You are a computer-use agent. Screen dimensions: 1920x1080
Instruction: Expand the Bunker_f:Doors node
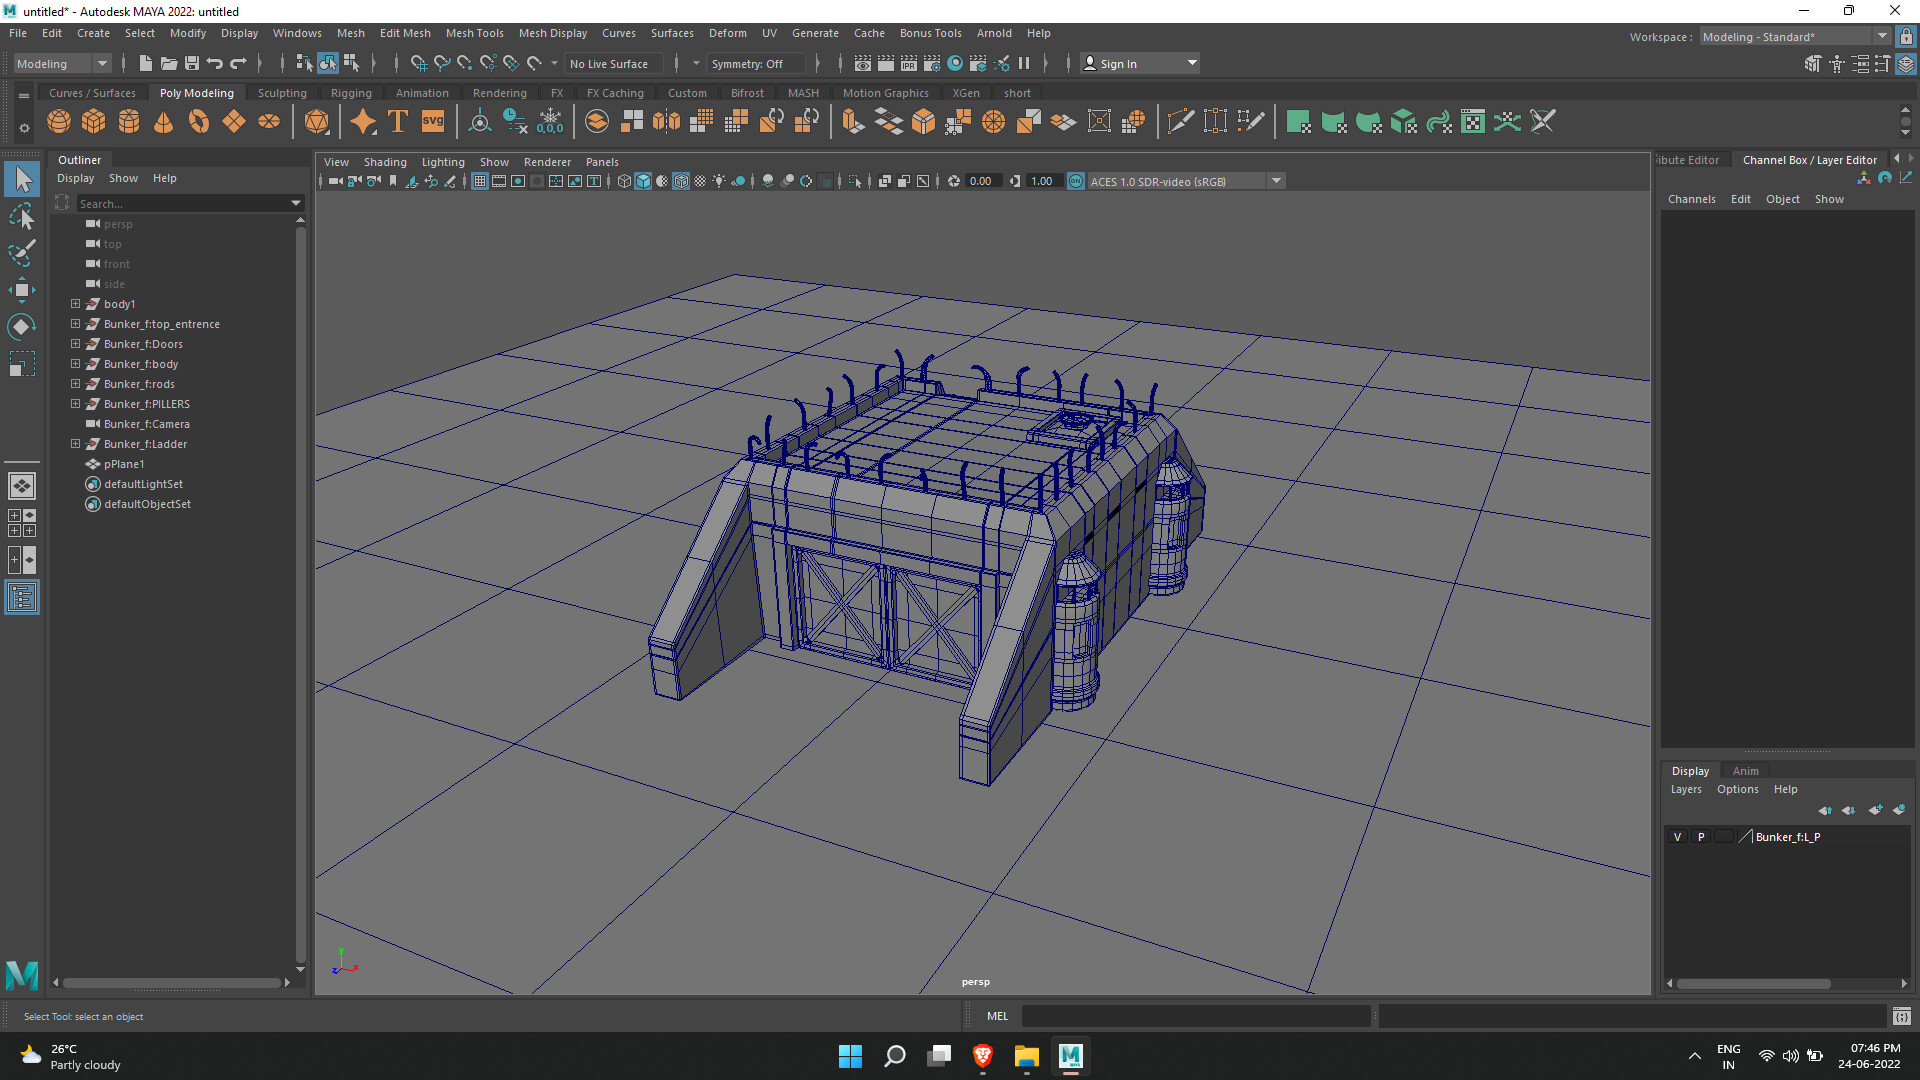pos(75,344)
